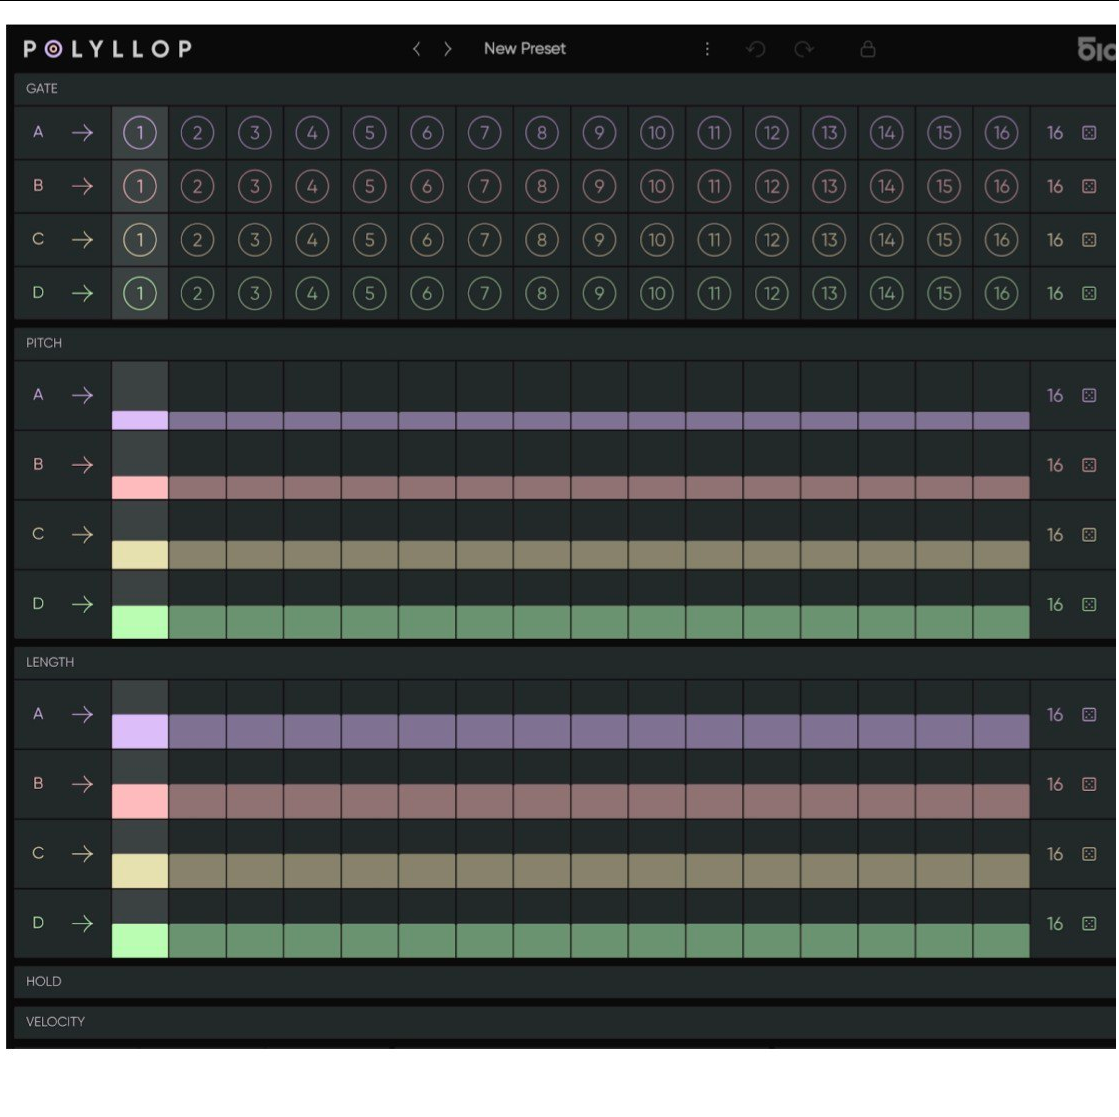Enable gate step 9 in row D
This screenshot has width=1119, height=1117.
tap(599, 293)
